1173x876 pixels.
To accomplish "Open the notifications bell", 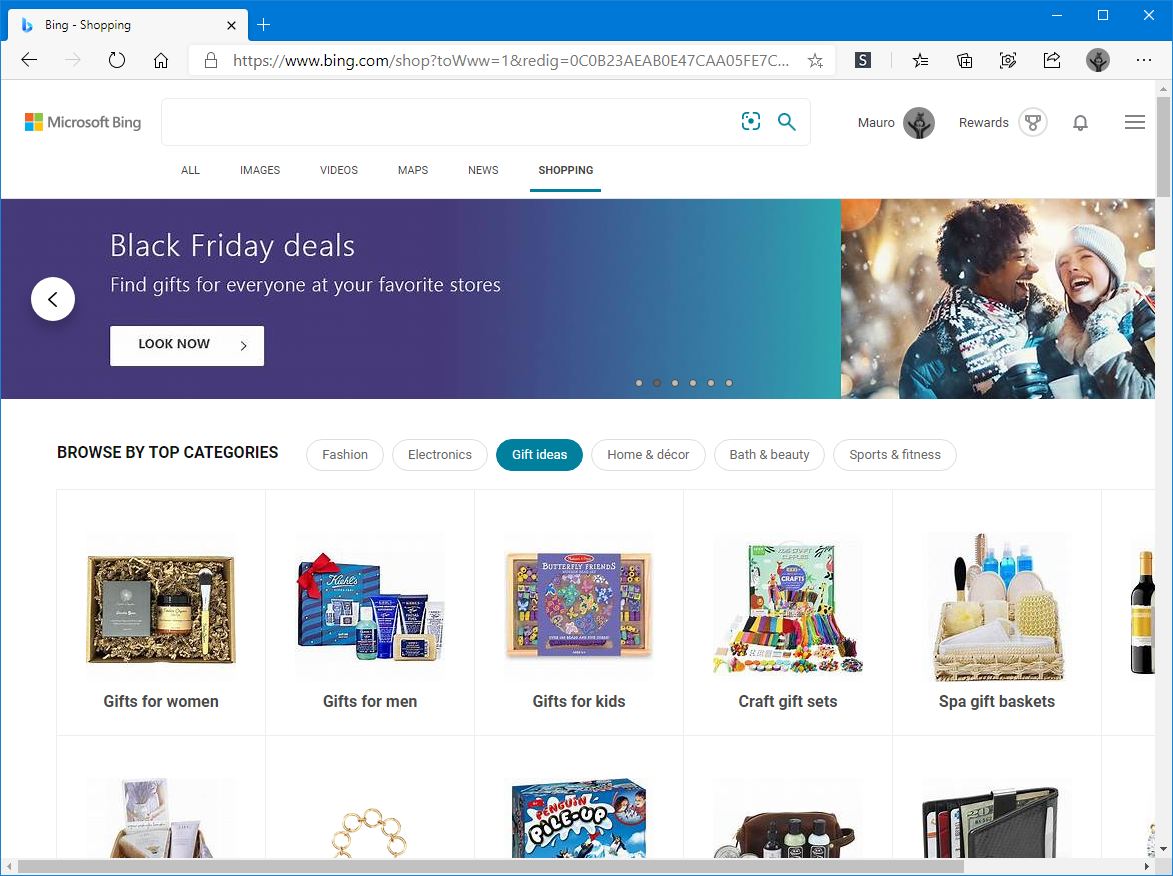I will click(1080, 123).
